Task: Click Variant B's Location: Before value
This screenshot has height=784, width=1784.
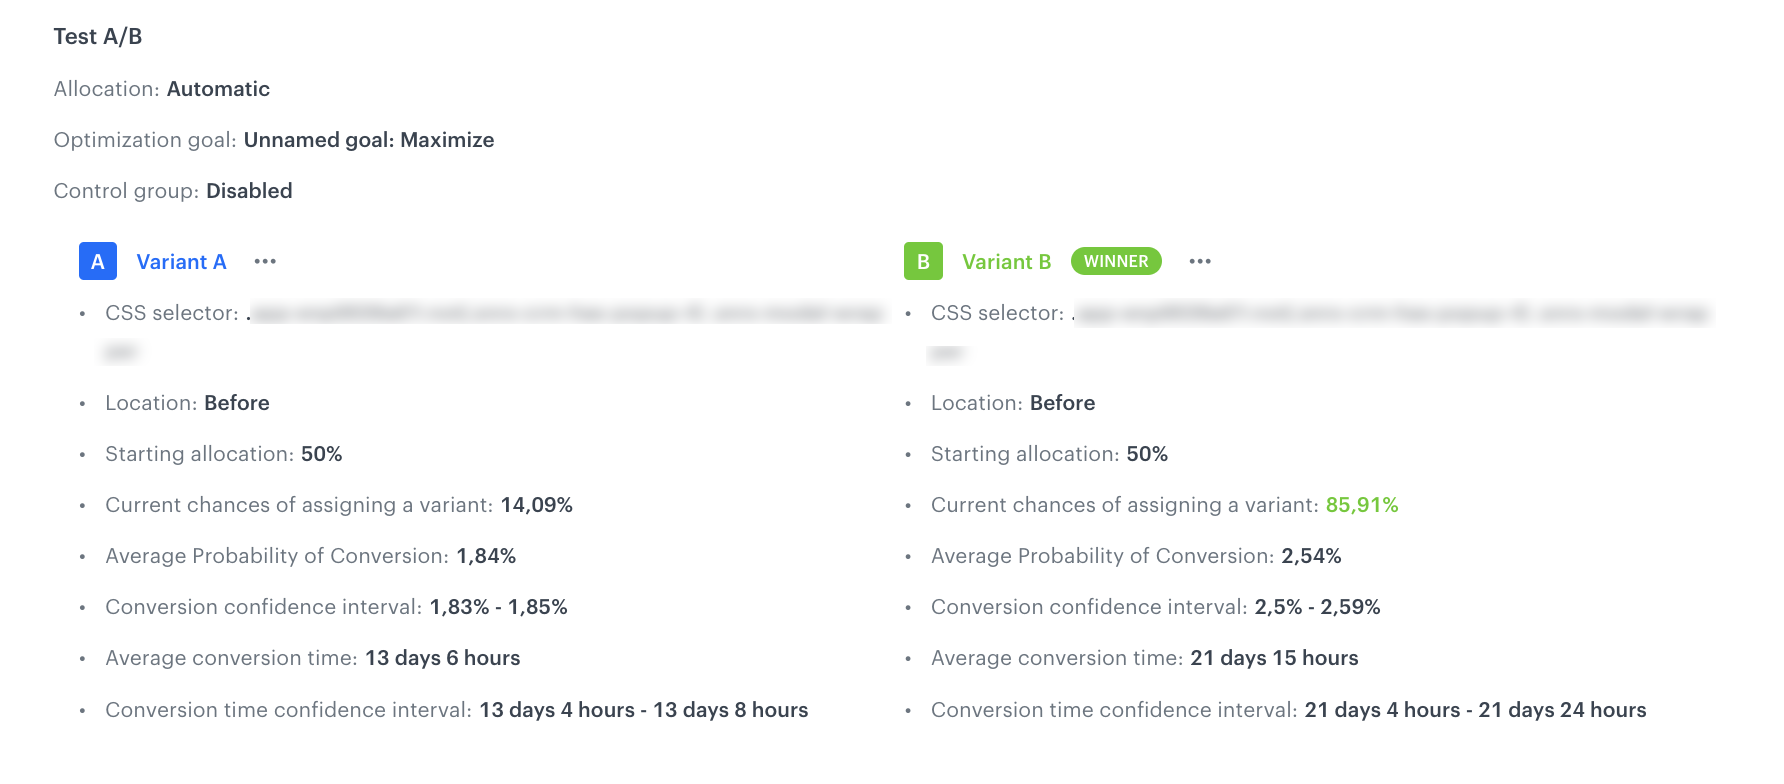Action: (x=1062, y=403)
